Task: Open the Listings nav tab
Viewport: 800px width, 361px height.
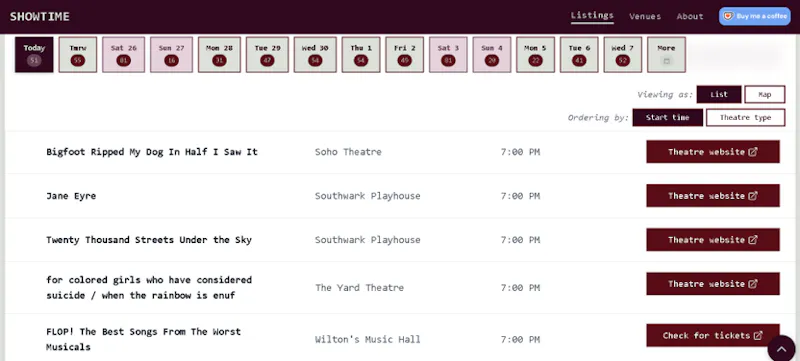Action: (592, 16)
